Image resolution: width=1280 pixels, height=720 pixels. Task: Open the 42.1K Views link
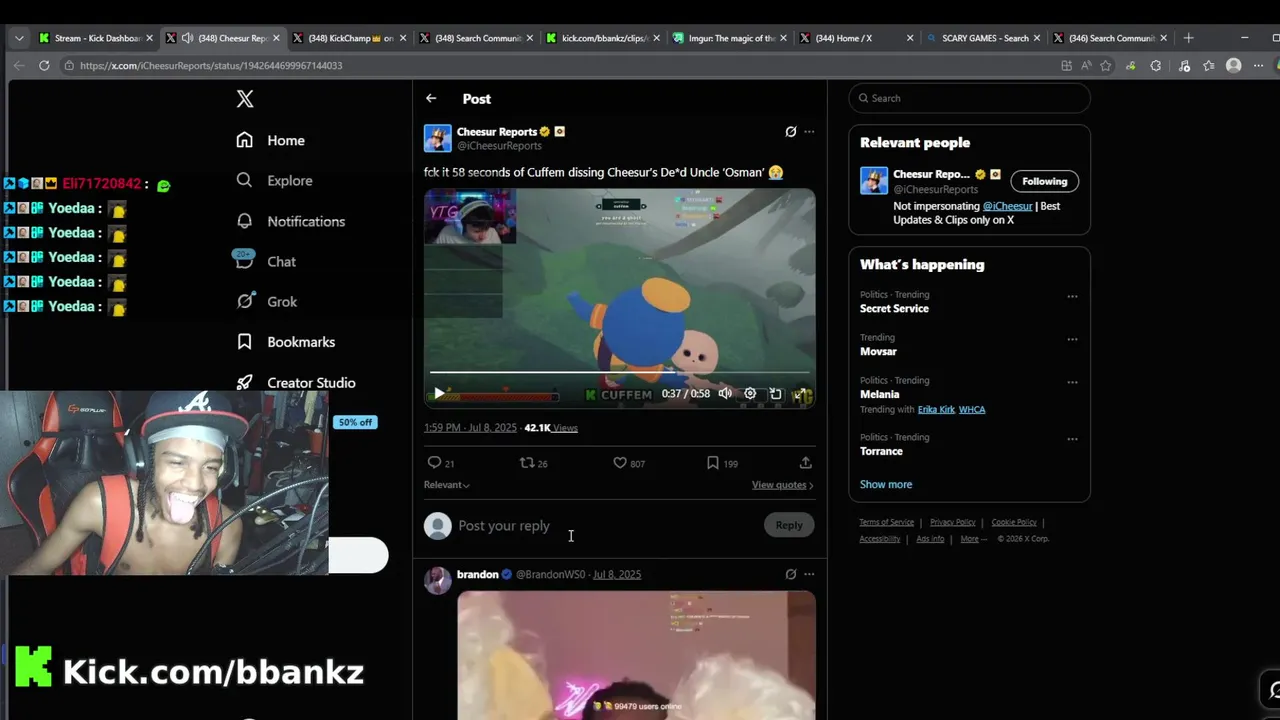coord(551,427)
